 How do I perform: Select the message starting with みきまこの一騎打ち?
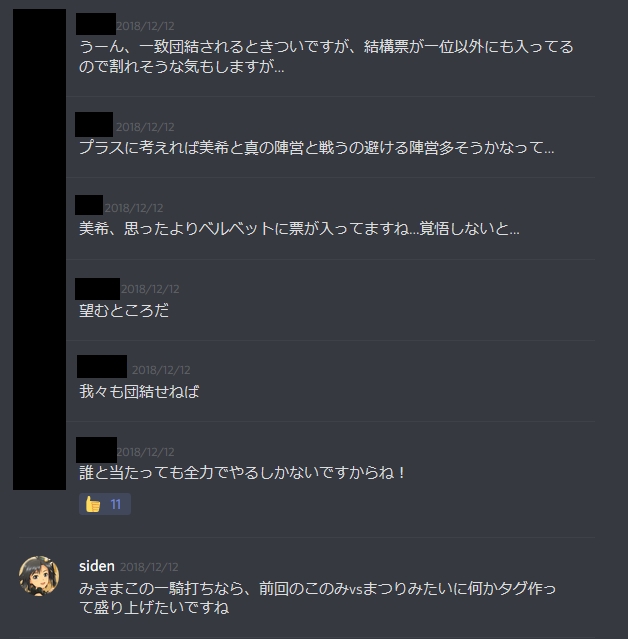point(317,598)
